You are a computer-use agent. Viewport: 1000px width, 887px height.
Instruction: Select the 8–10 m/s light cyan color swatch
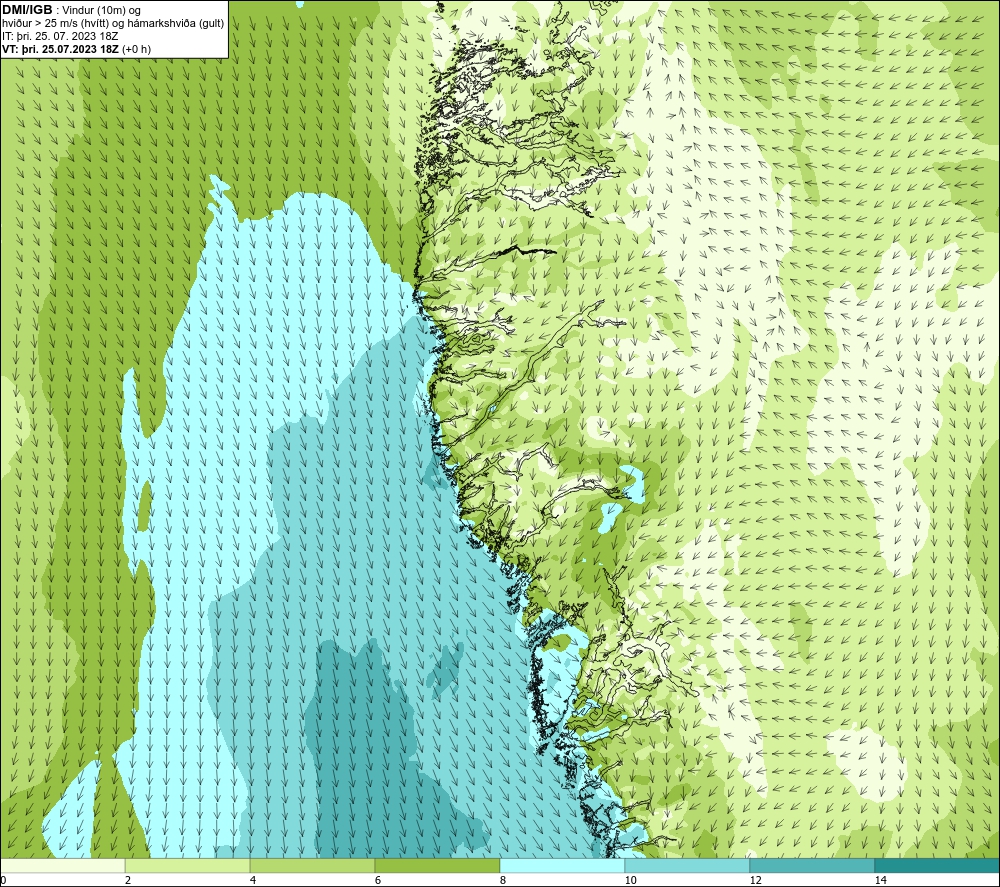pos(562,865)
